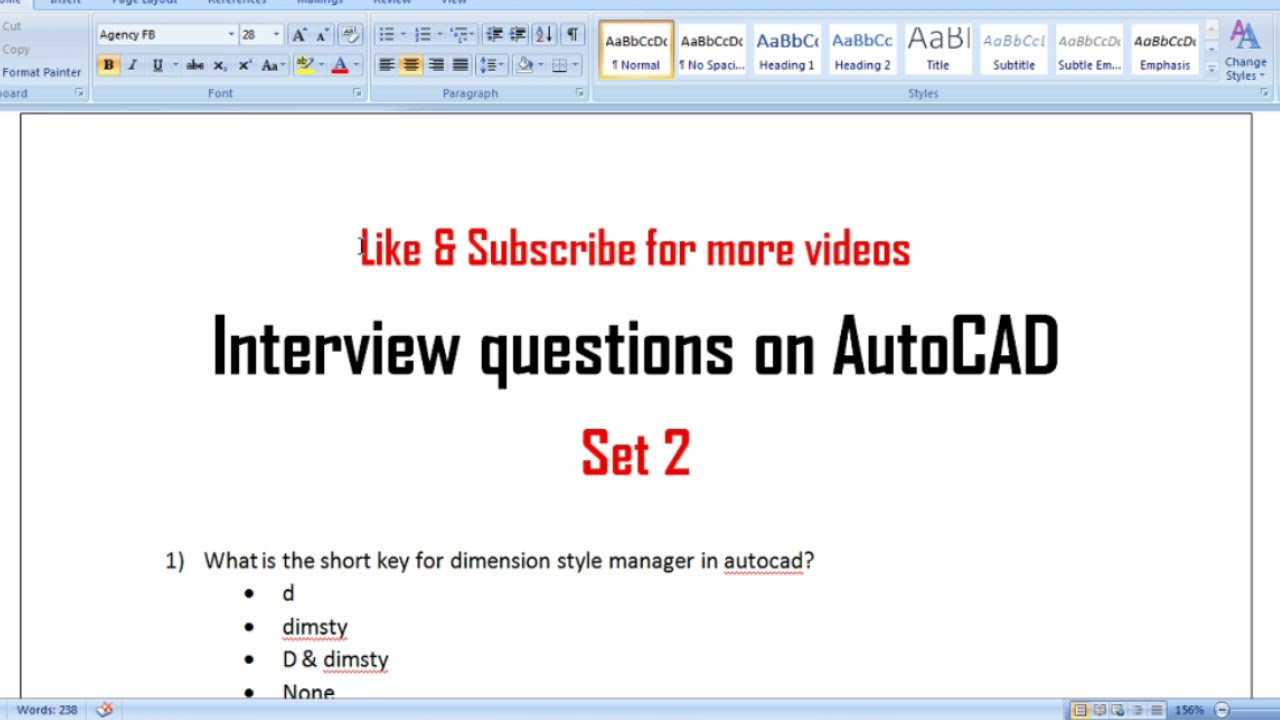Switch to Full Screen Reading view
The image size is (1280, 720).
[x=1099, y=710]
